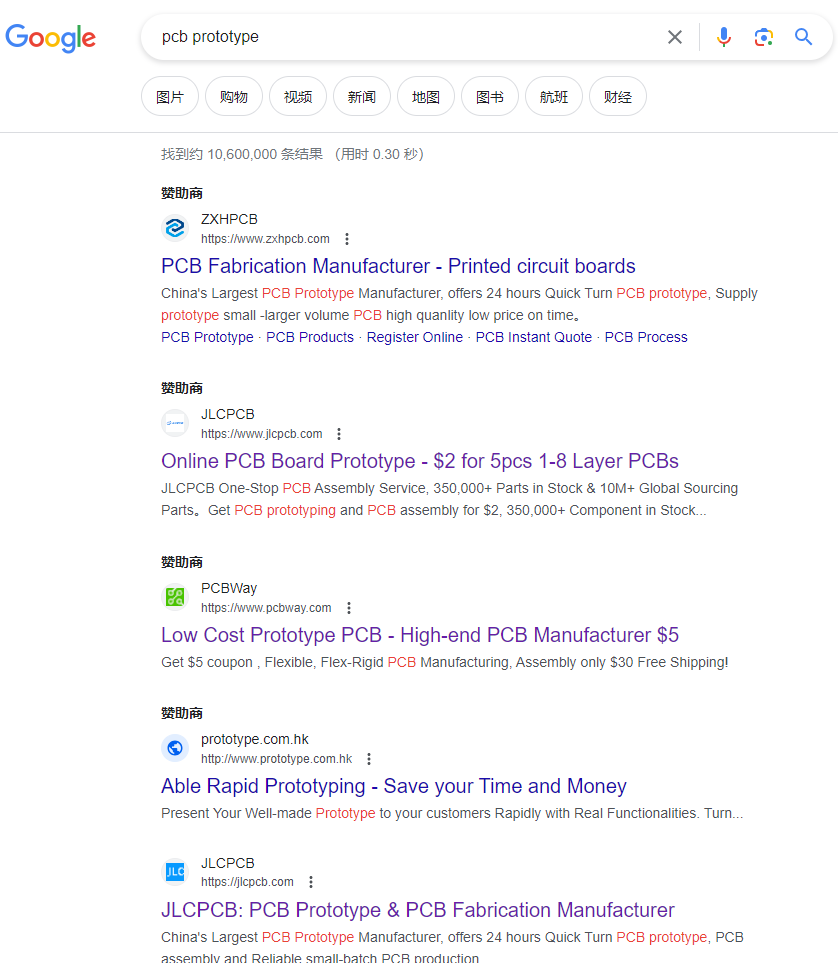Click the ZXHPCB site favicon

[x=175, y=228]
